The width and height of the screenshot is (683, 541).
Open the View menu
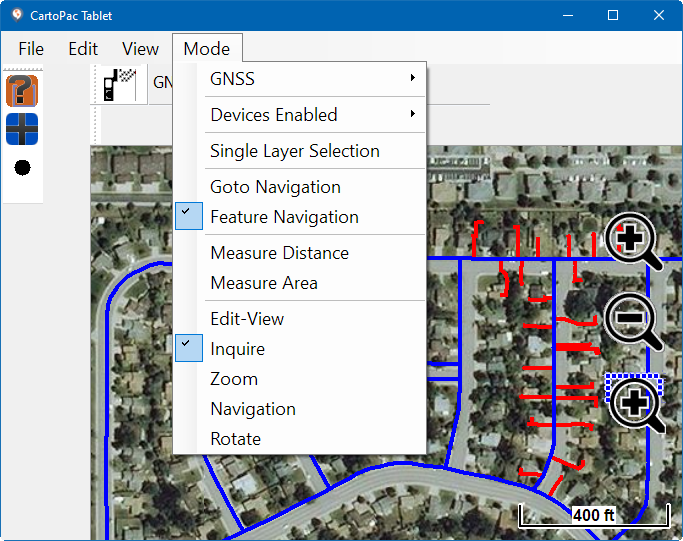[140, 49]
